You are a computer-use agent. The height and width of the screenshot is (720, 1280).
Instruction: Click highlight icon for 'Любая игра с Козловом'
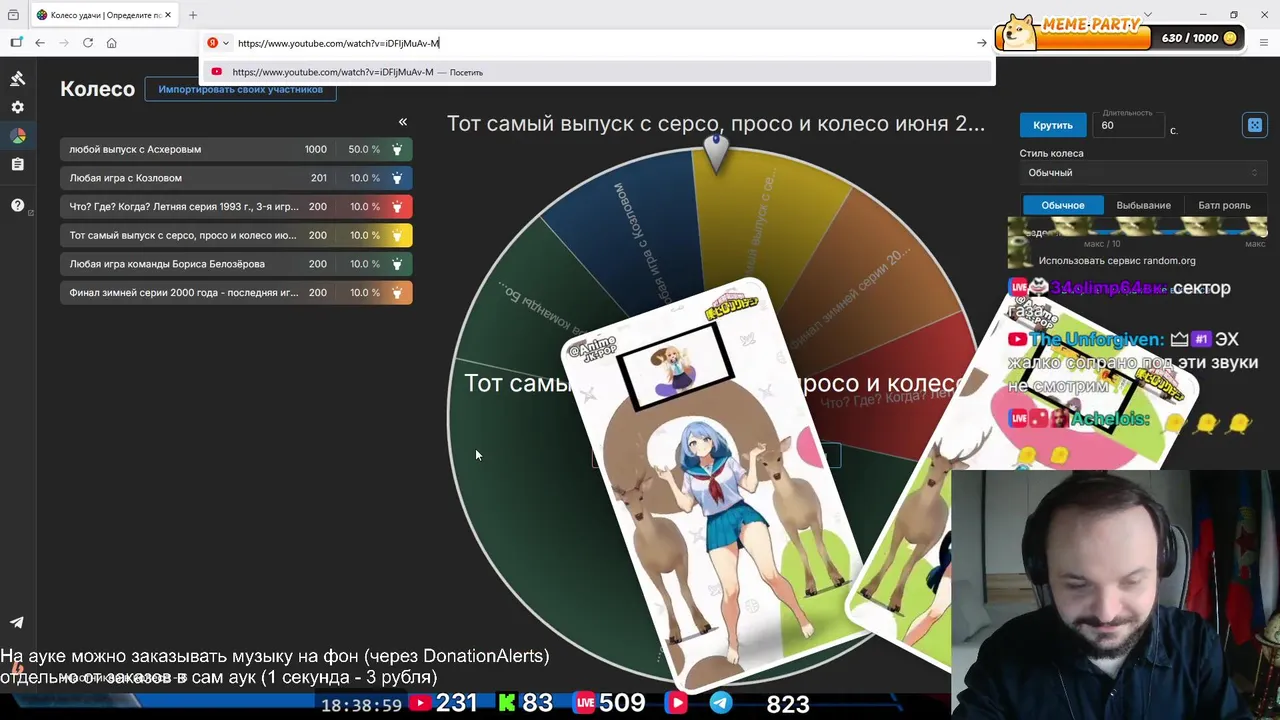(x=397, y=178)
